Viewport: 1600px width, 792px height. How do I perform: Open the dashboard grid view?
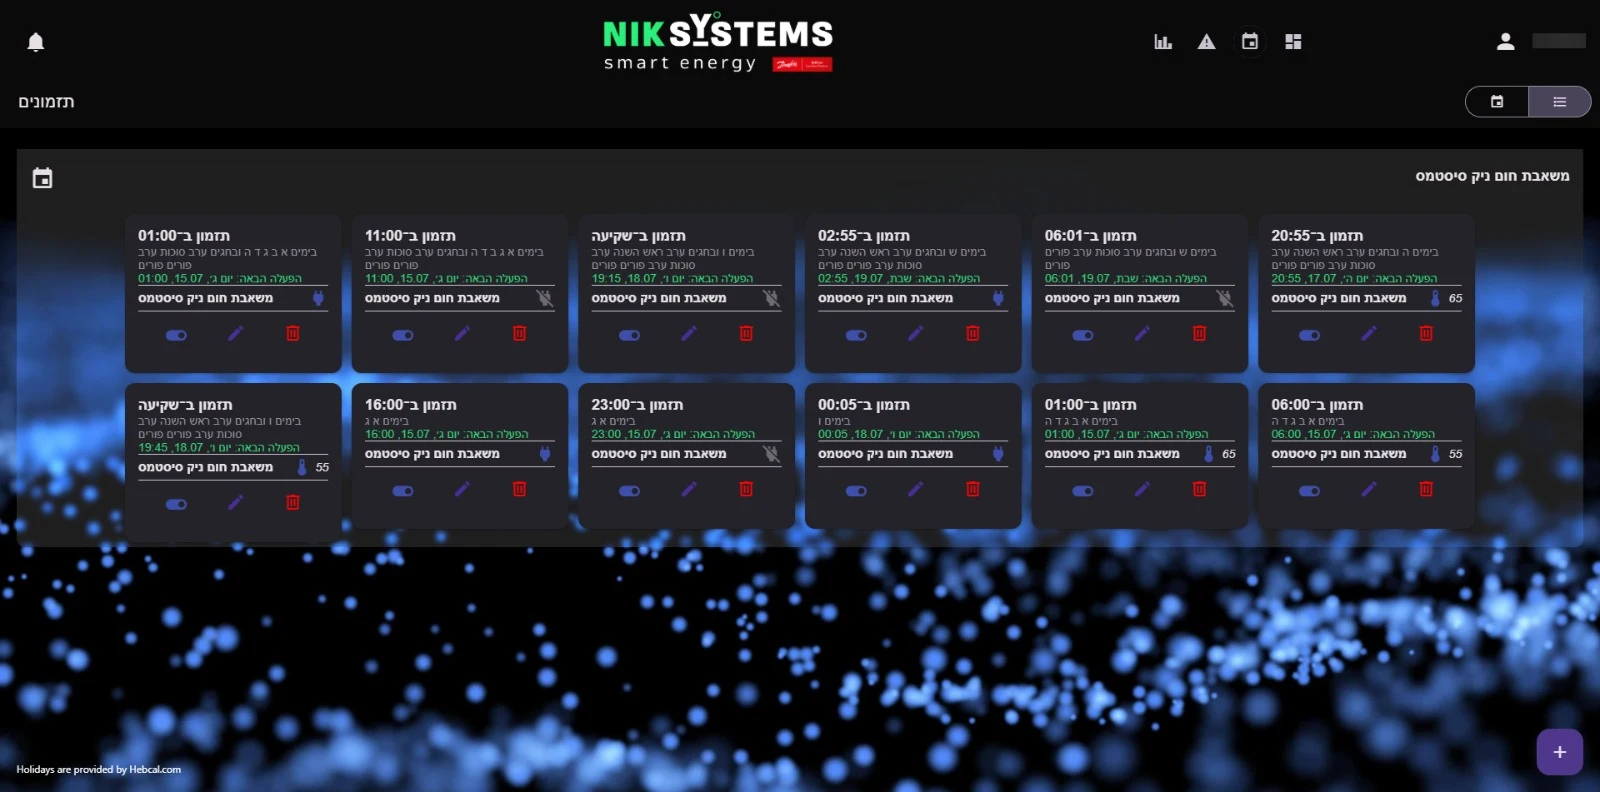(x=1293, y=42)
